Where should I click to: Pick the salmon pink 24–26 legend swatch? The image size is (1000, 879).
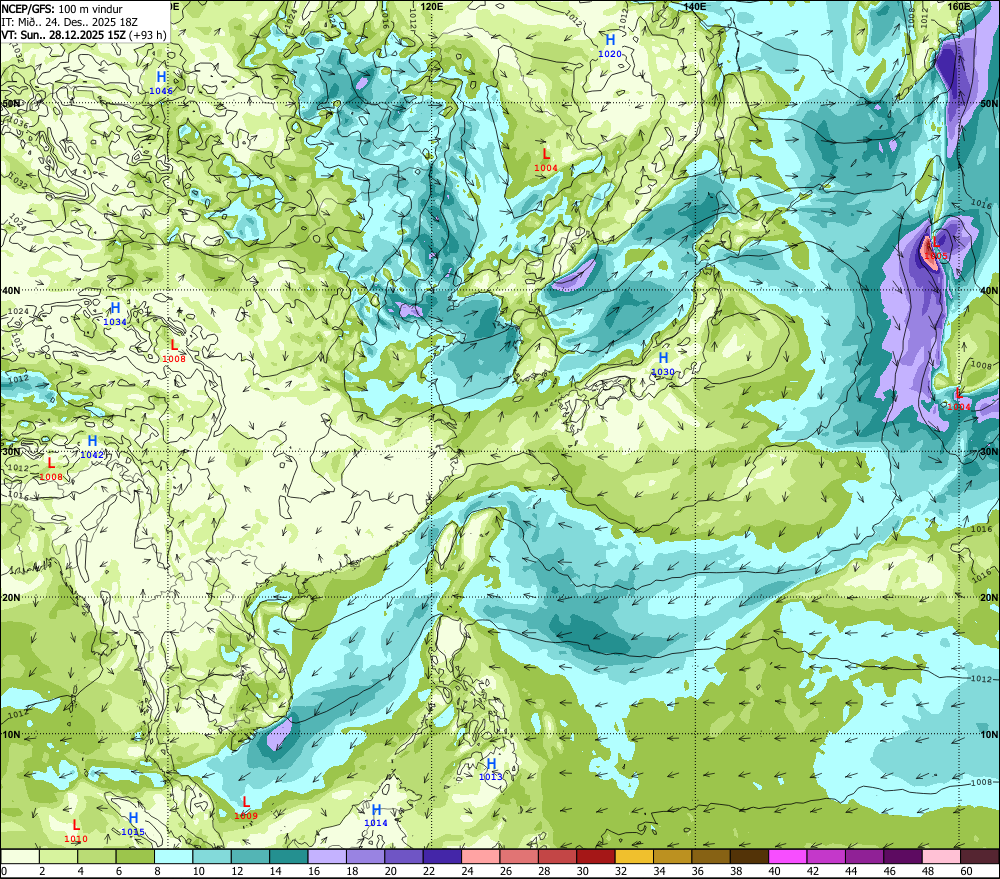[x=481, y=856]
